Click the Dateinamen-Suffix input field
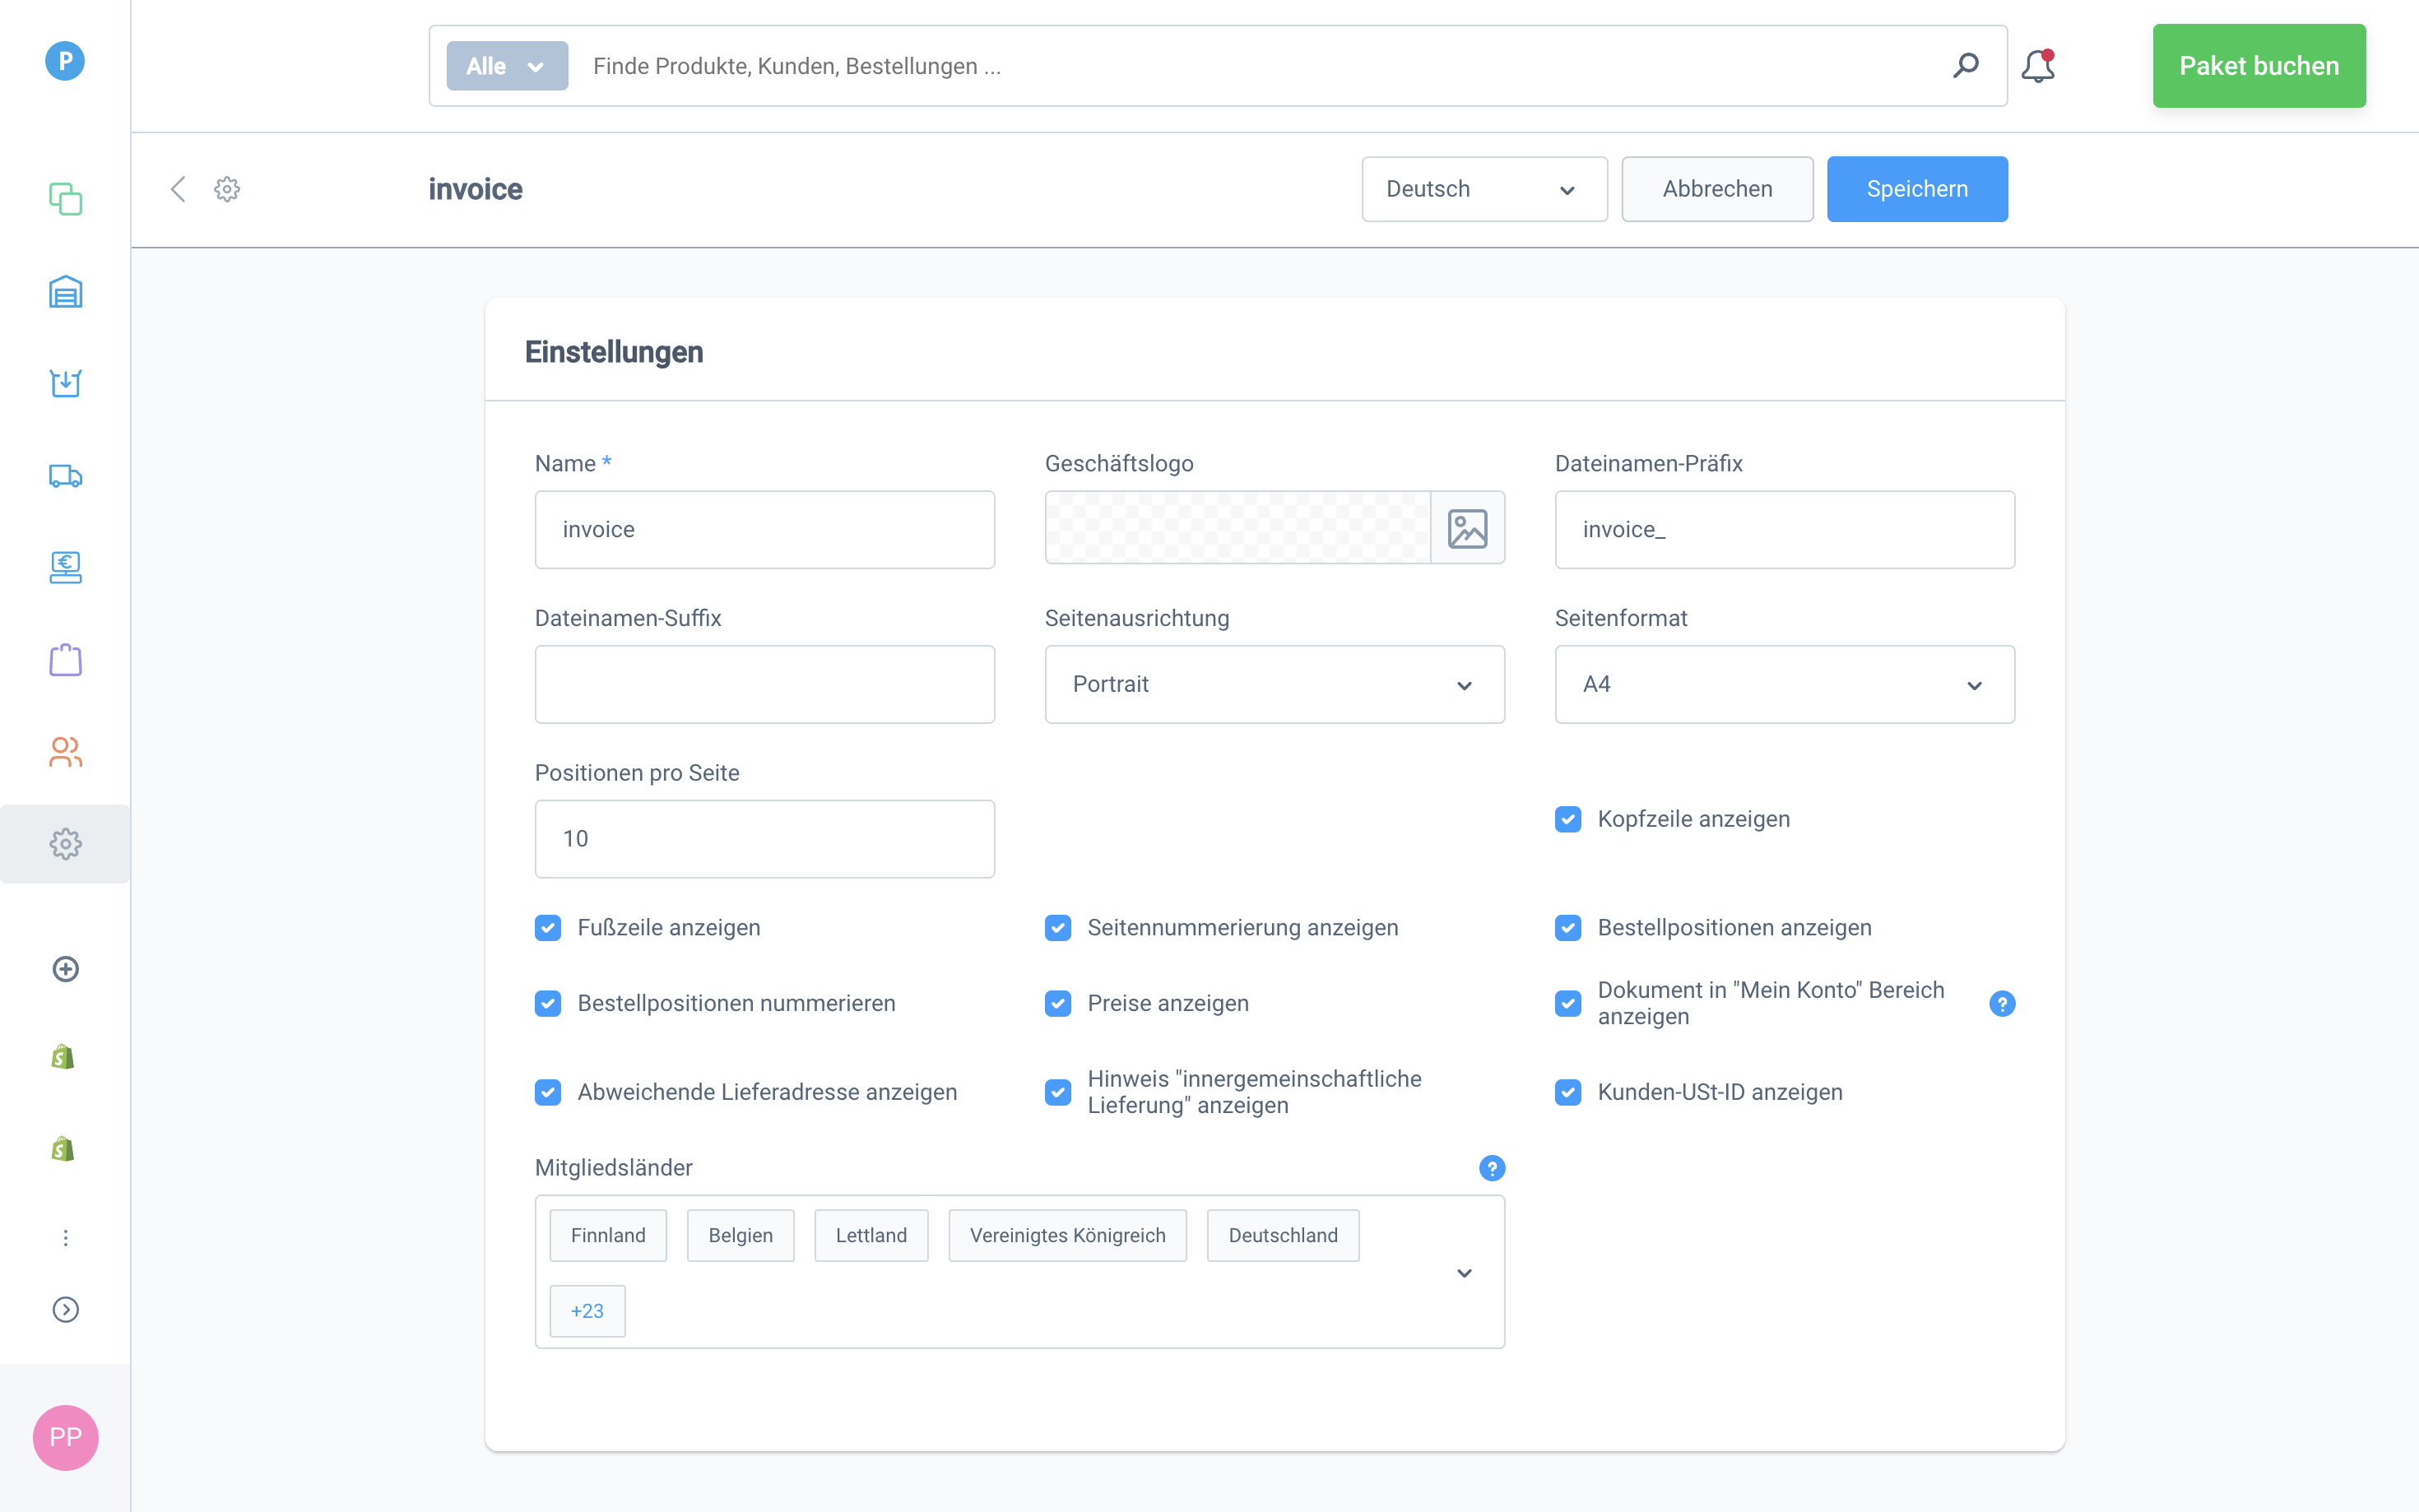2419x1512 pixels. [x=764, y=684]
